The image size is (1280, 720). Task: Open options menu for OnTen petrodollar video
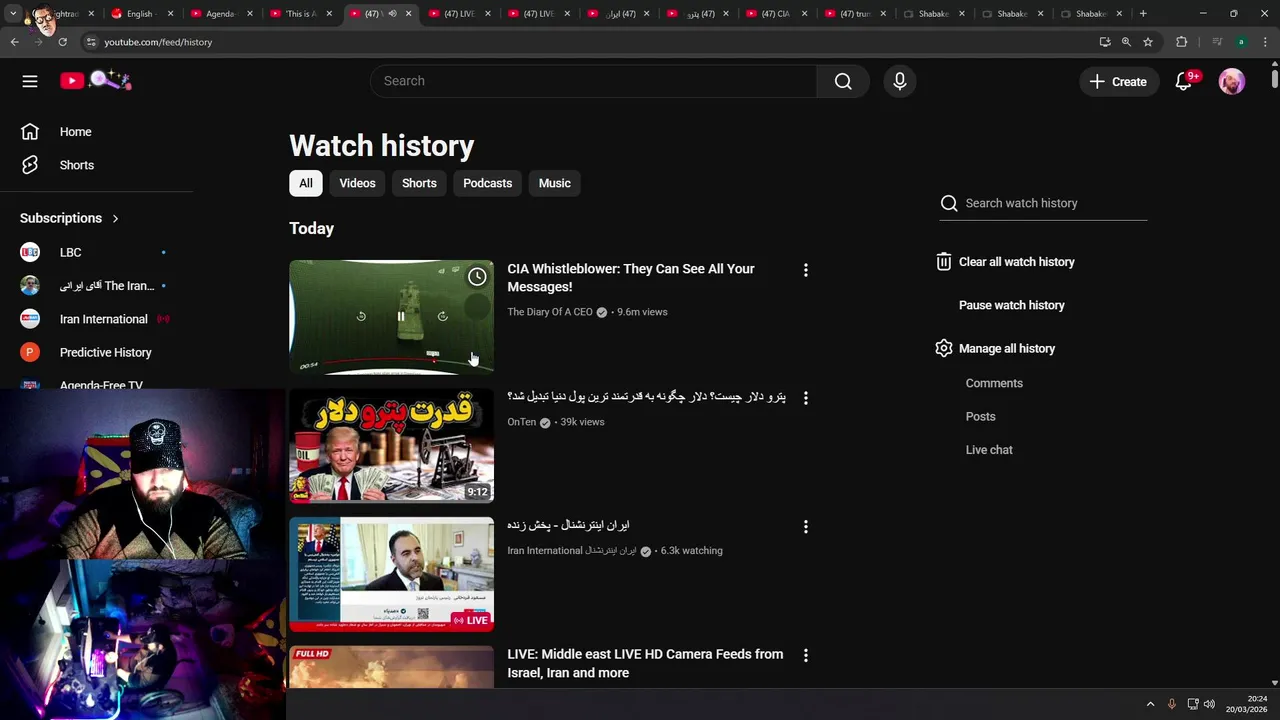806,398
